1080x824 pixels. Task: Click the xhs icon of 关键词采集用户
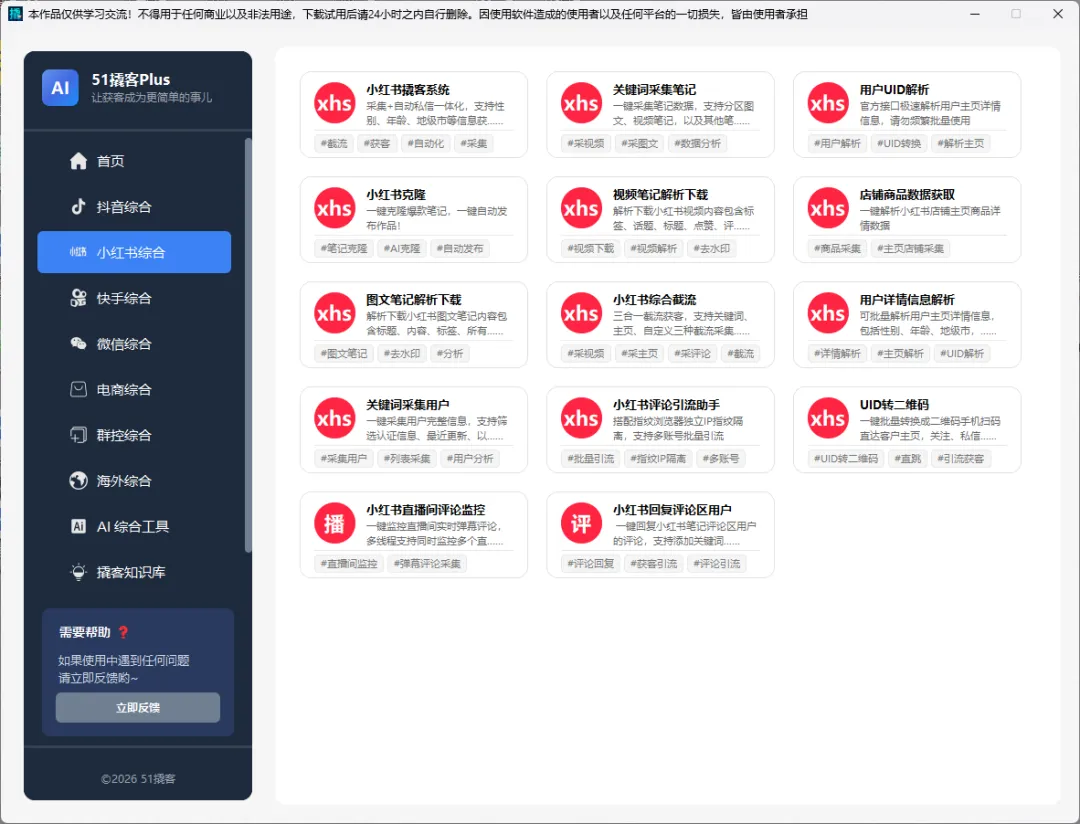(x=335, y=418)
